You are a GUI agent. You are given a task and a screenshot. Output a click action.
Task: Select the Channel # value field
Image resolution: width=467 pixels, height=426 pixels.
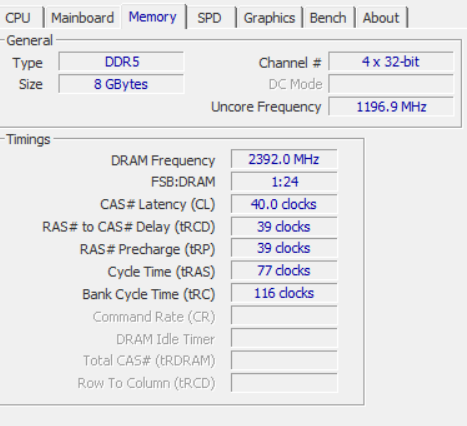tap(391, 62)
